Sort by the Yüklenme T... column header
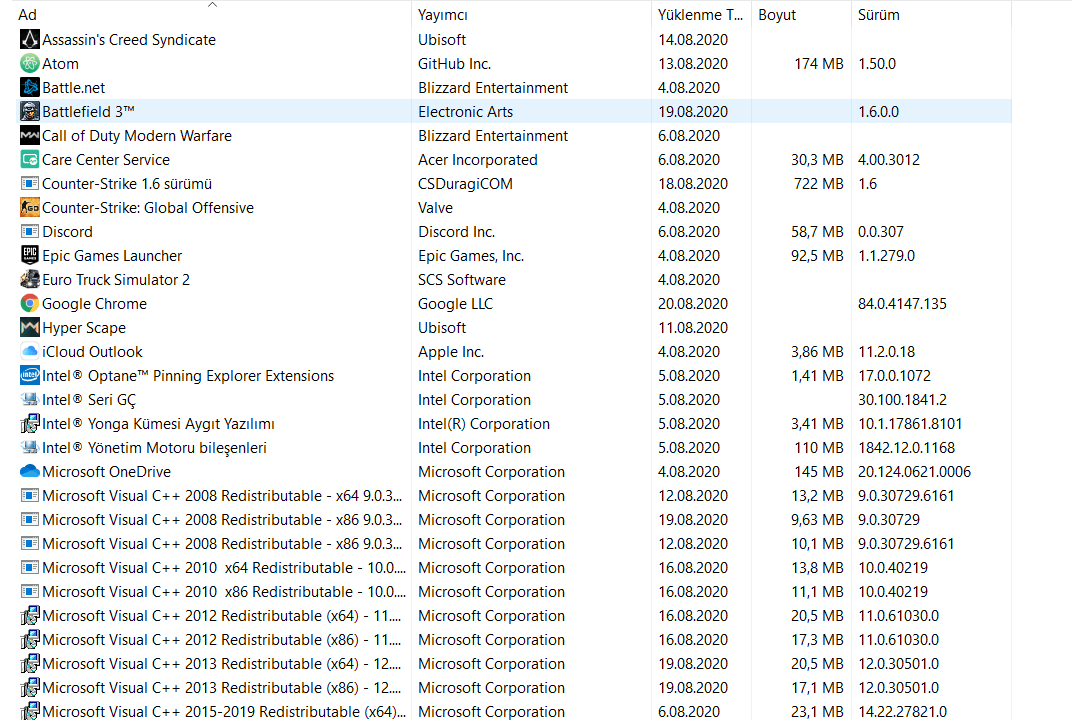 [x=700, y=15]
